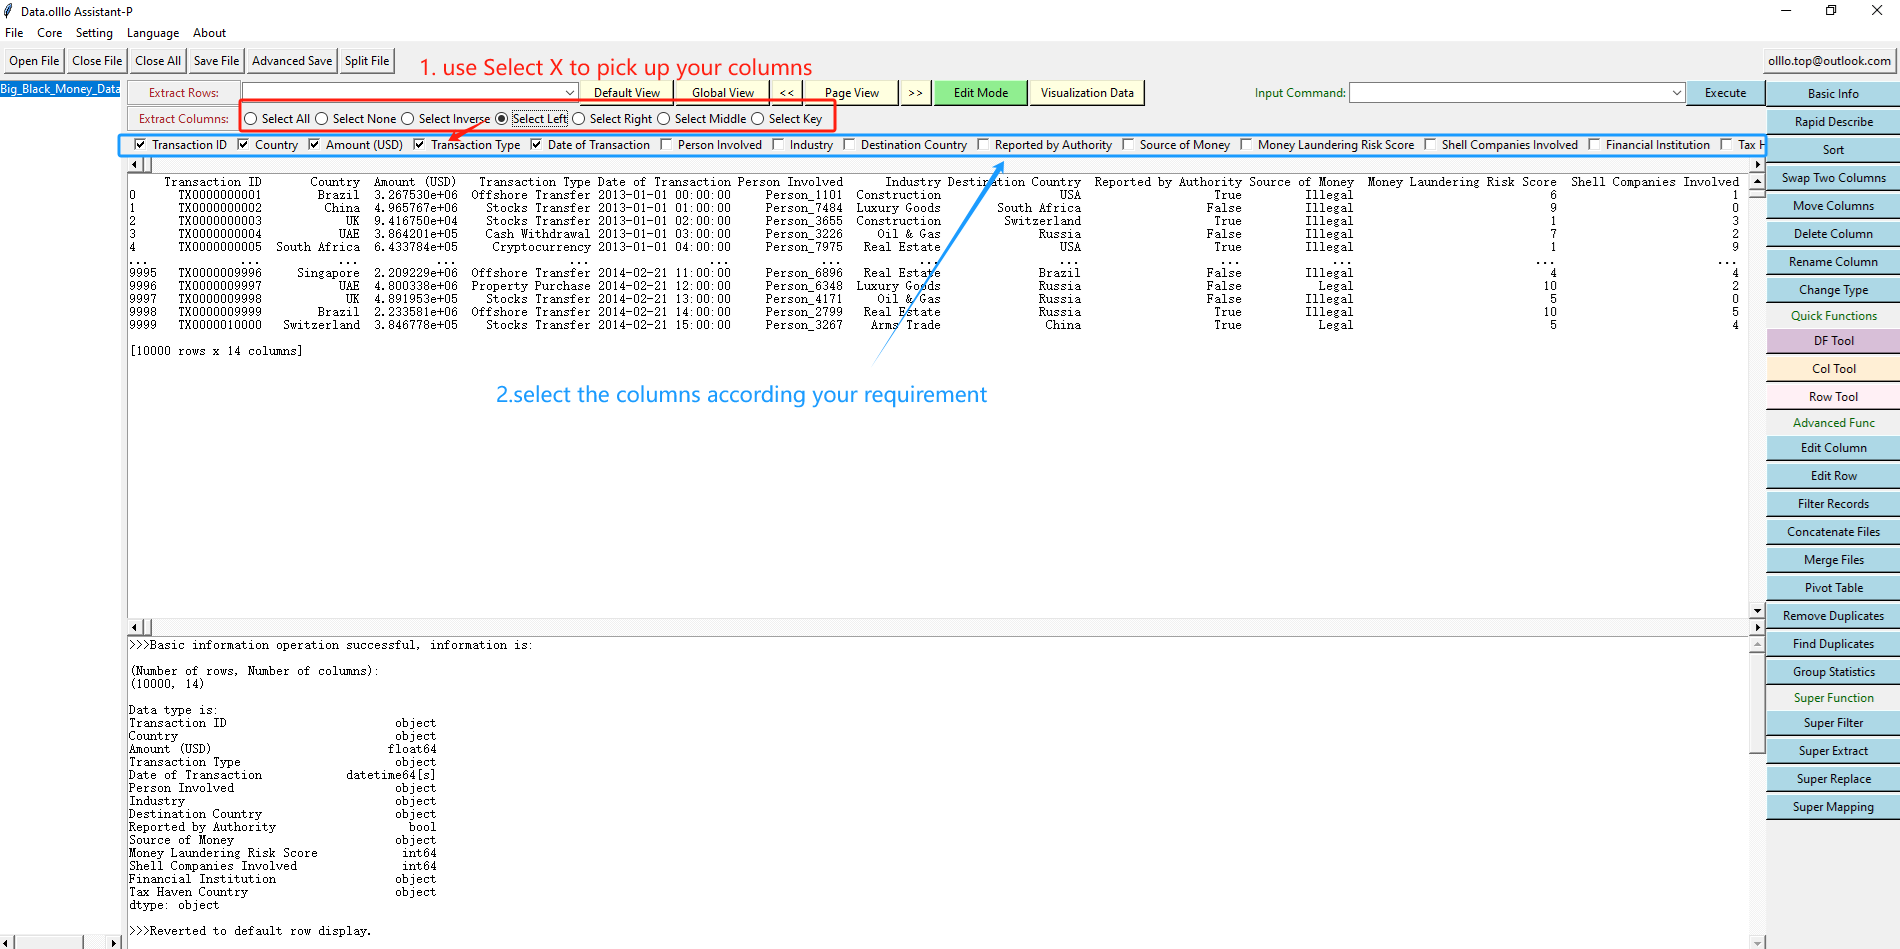This screenshot has width=1900, height=949.
Task: Enable Edit Mode
Action: [981, 93]
